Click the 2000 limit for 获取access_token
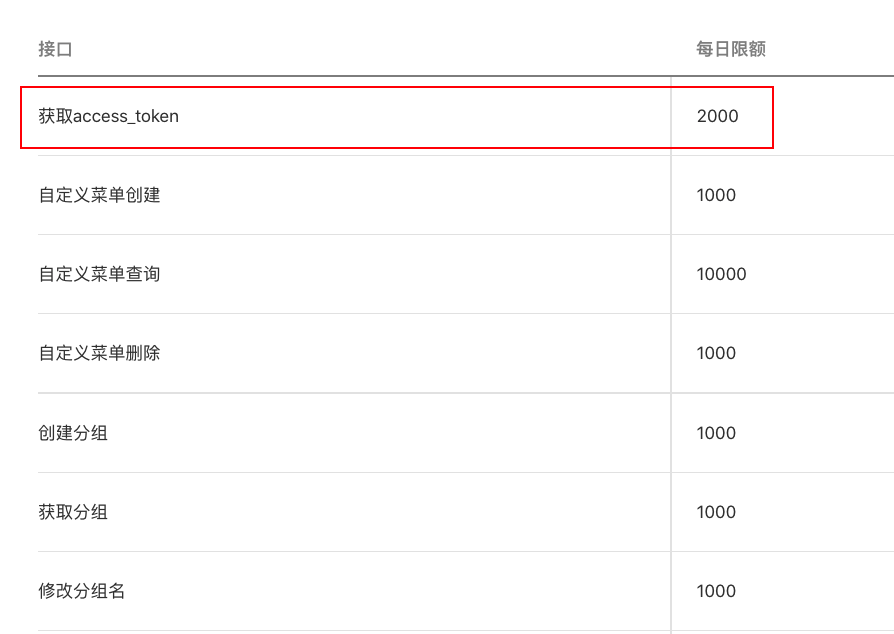This screenshot has height=634, width=894. tap(718, 116)
